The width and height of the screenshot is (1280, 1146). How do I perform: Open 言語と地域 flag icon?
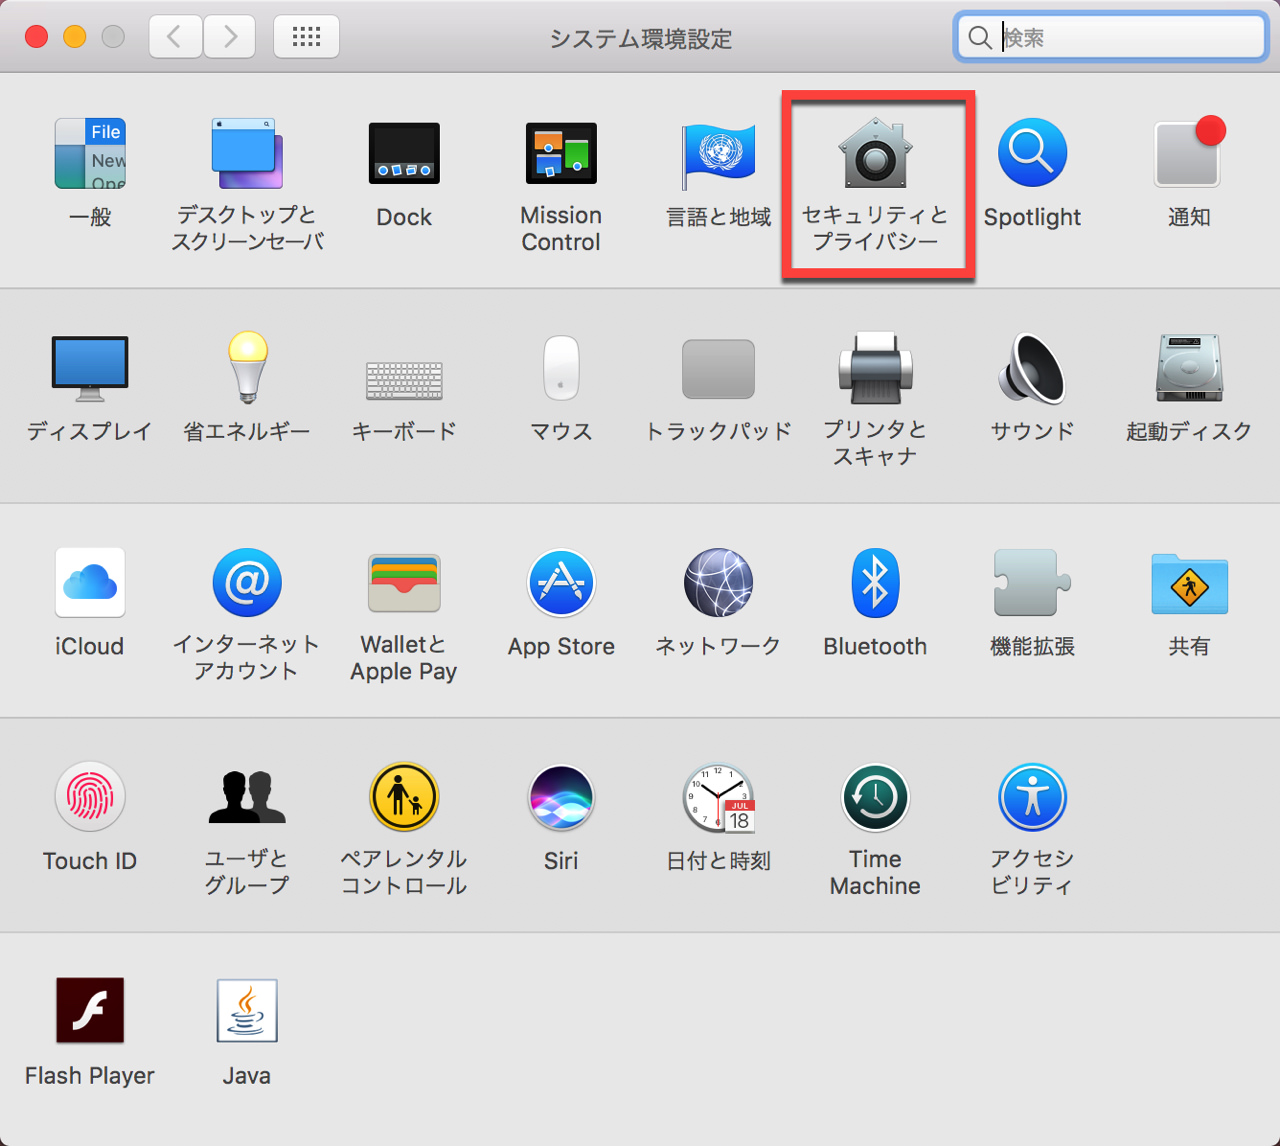point(718,154)
